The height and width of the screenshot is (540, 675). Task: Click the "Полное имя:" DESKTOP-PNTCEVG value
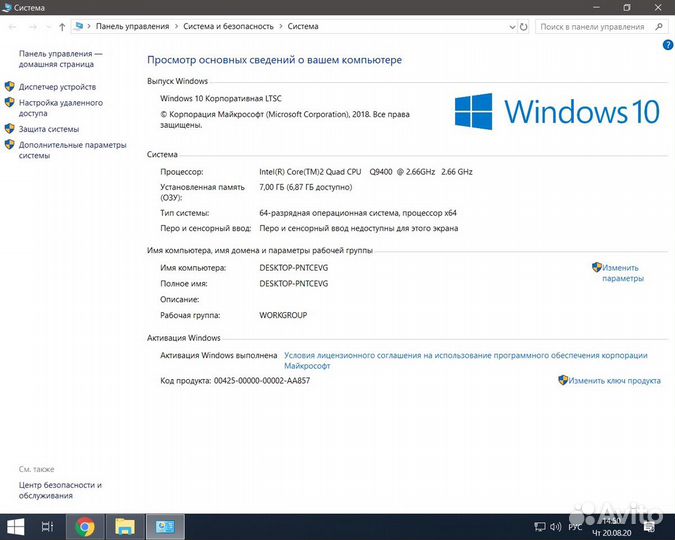tap(294, 284)
